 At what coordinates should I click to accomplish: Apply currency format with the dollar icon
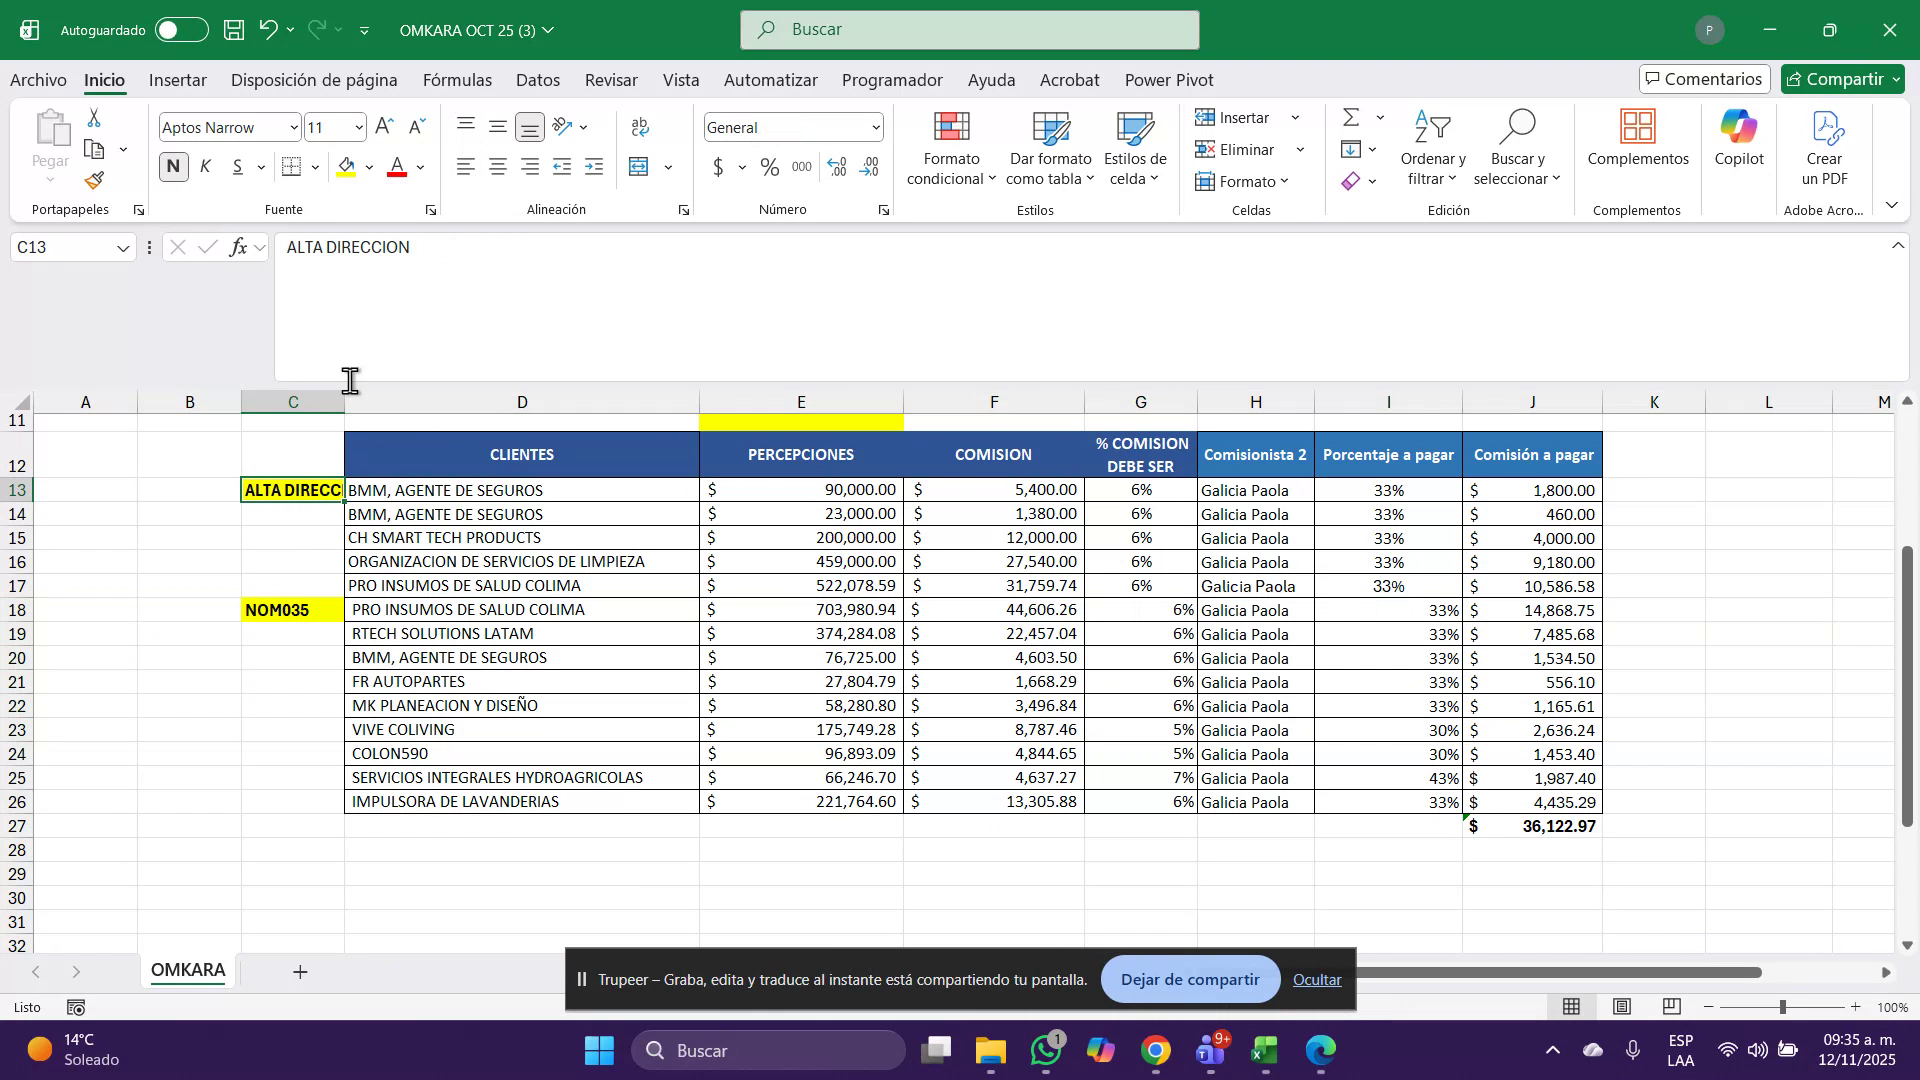click(717, 167)
